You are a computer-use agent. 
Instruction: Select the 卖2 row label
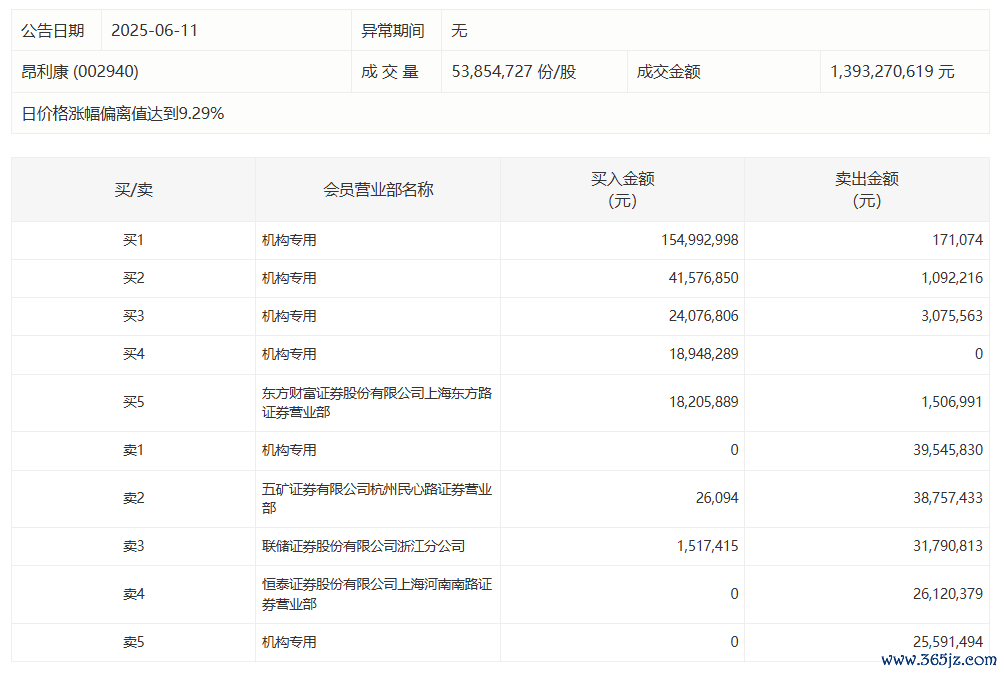[133, 498]
